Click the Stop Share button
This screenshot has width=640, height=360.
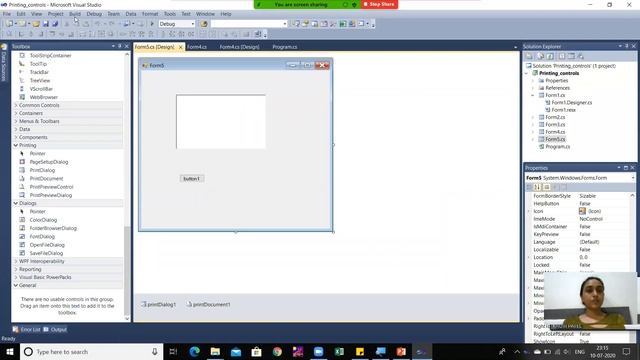coord(379,4)
